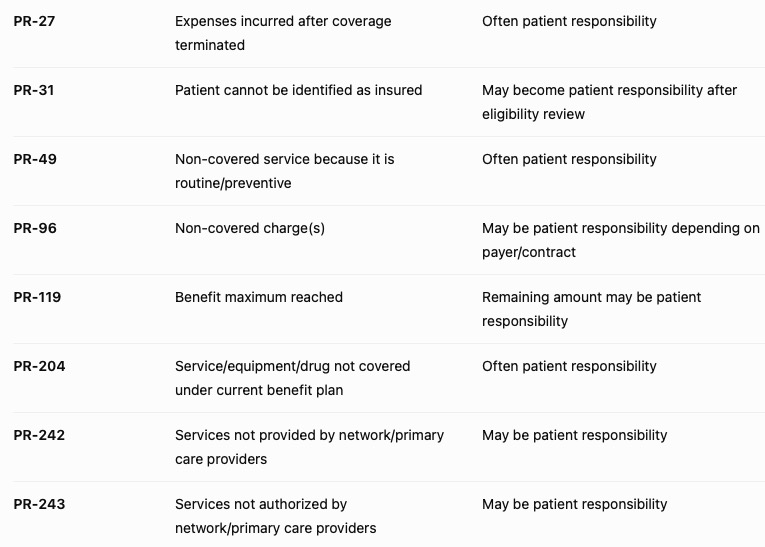
Task: Click 'Remaining amount may be patient responsibility'
Action: click(591, 309)
